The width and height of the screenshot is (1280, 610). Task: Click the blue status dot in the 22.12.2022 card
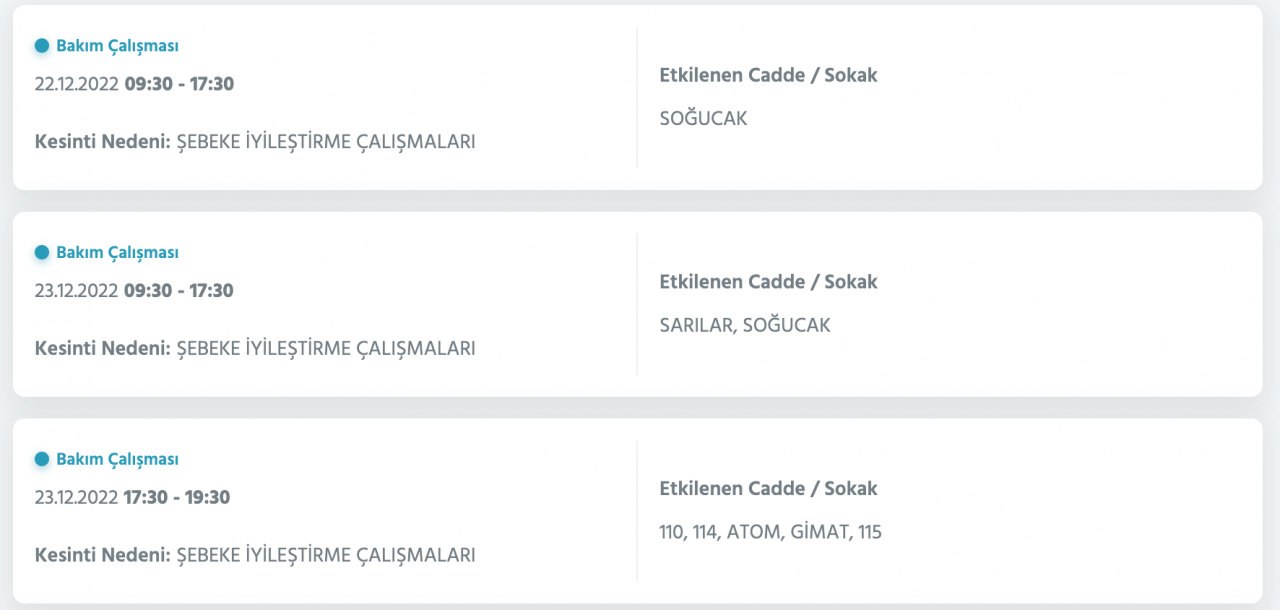pyautogui.click(x=42, y=46)
